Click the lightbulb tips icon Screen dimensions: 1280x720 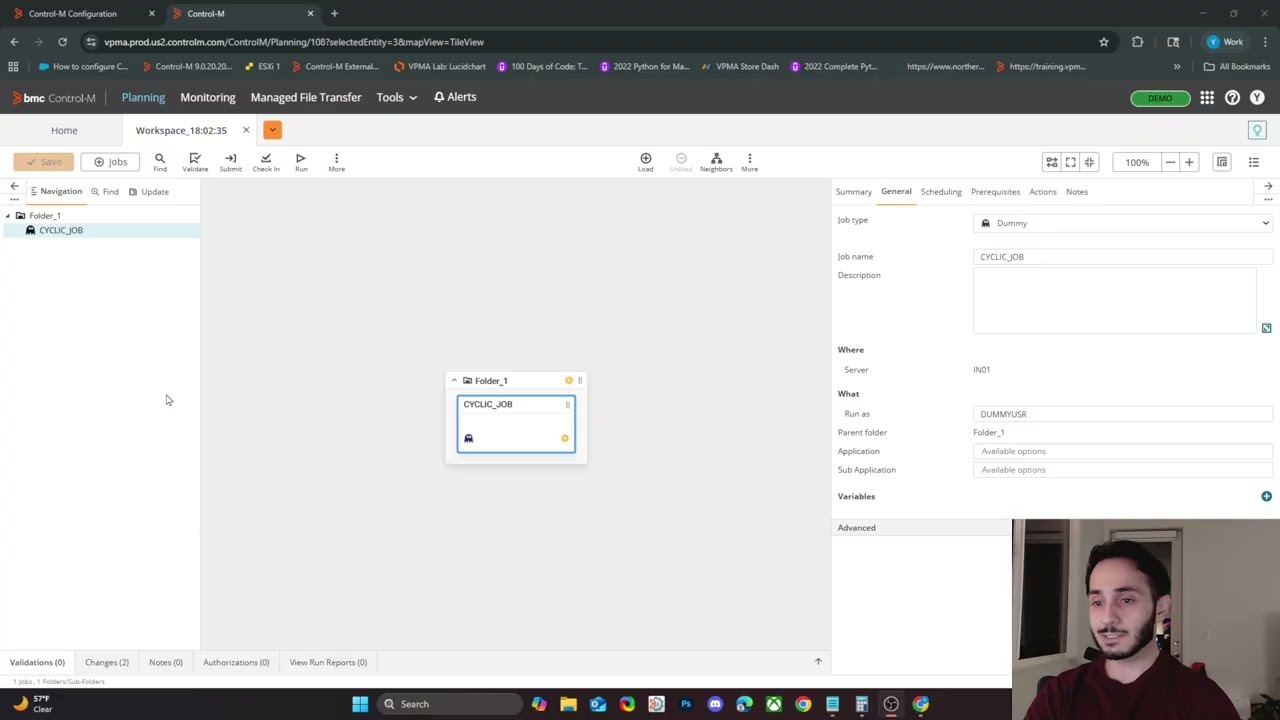[1258, 130]
